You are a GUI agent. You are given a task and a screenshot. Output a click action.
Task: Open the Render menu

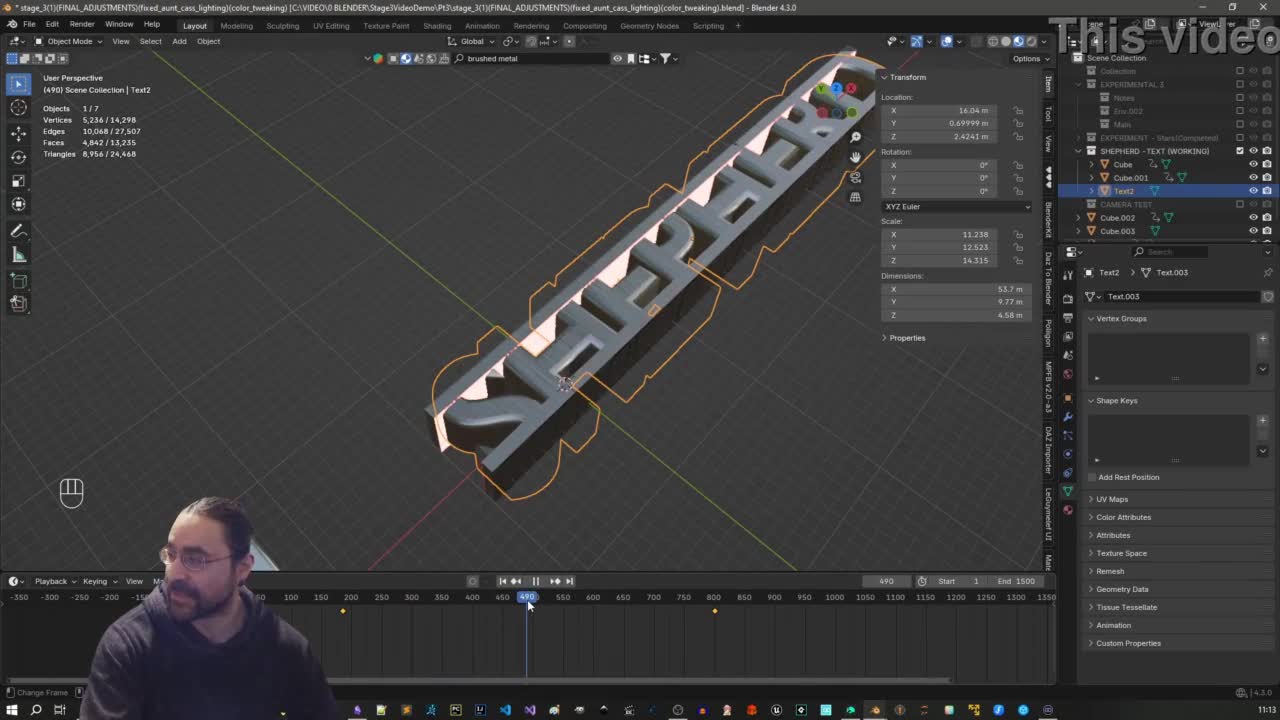click(82, 24)
